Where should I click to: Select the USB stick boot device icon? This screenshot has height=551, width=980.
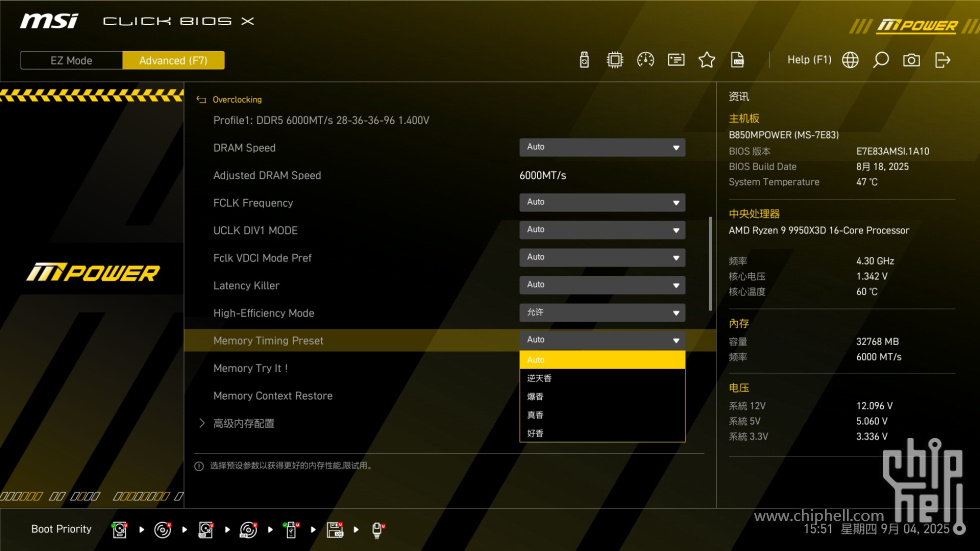pos(291,530)
